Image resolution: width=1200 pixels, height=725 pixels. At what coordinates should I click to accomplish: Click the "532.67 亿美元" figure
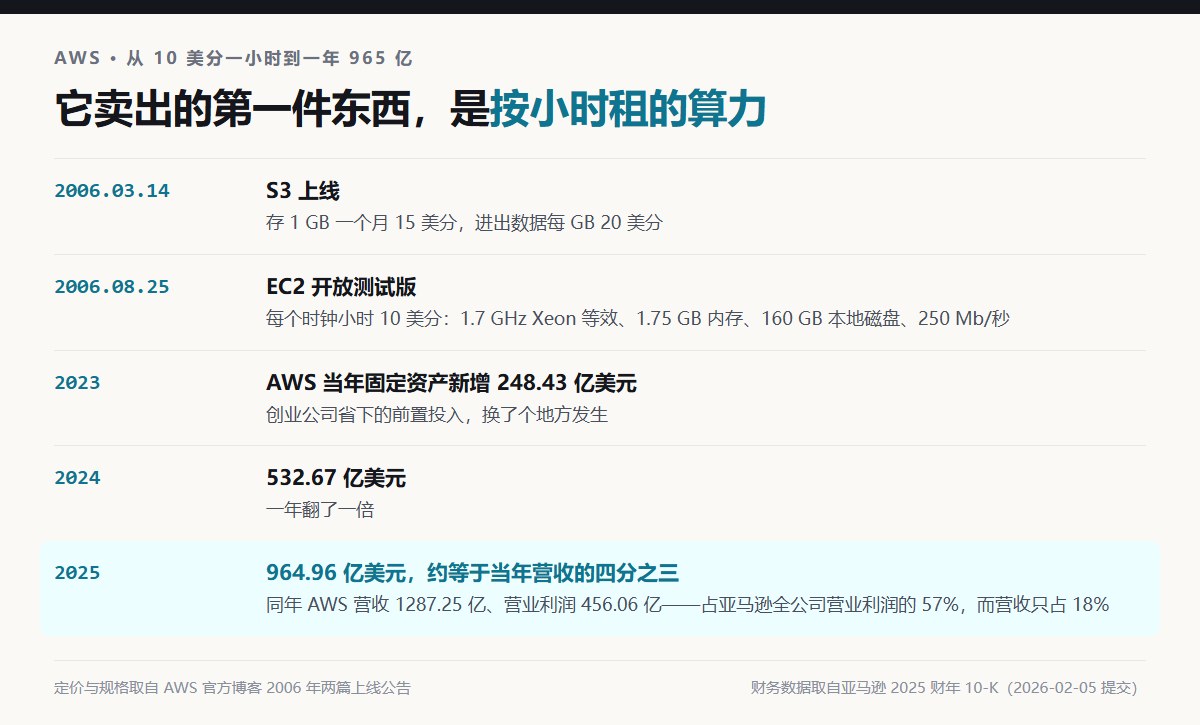point(336,478)
